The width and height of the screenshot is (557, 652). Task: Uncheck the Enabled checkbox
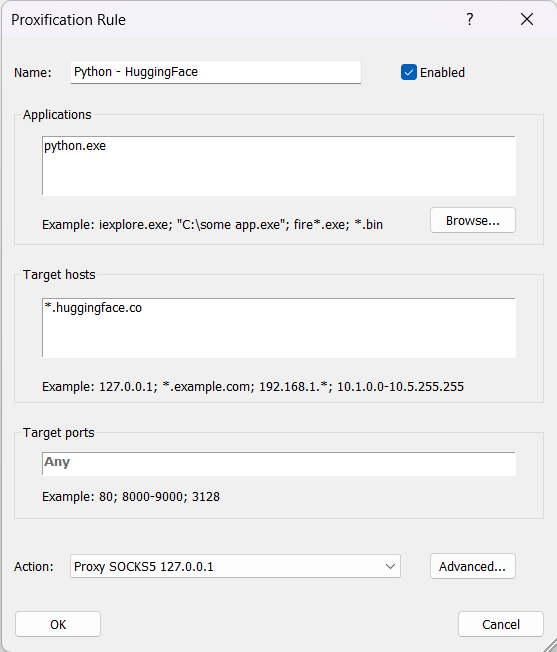pos(409,72)
